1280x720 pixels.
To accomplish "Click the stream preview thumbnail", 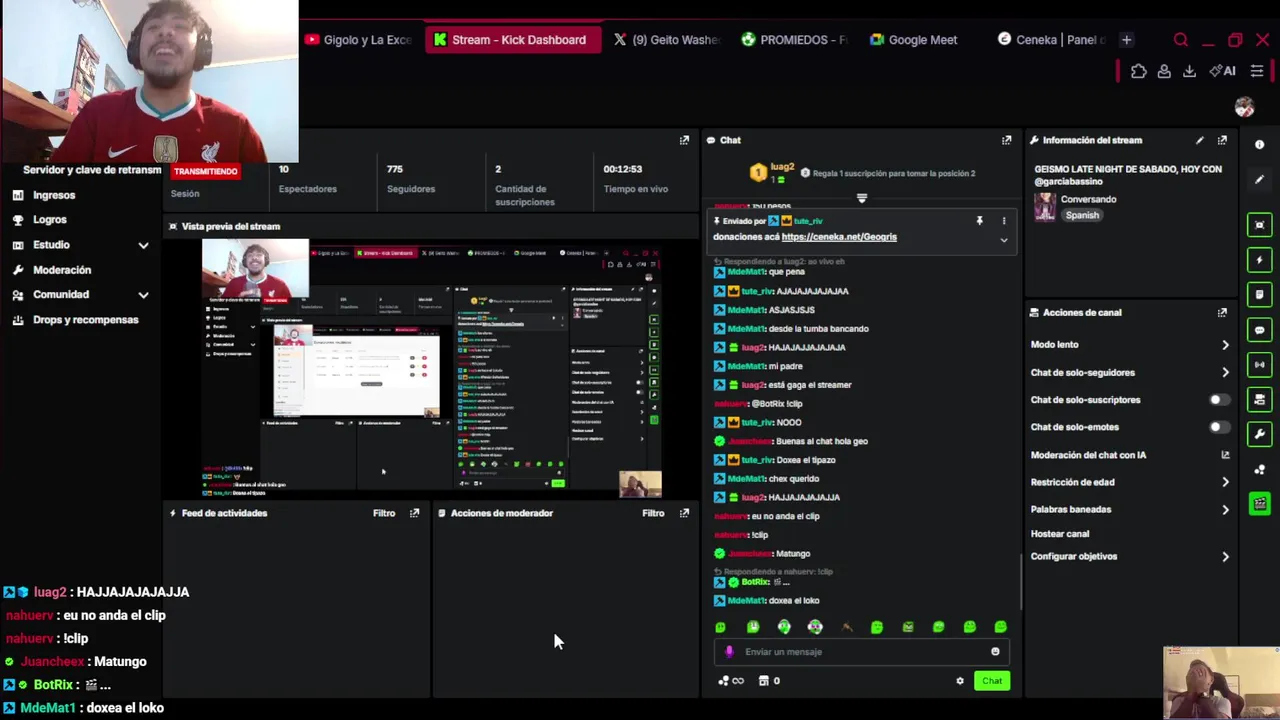I will 431,368.
